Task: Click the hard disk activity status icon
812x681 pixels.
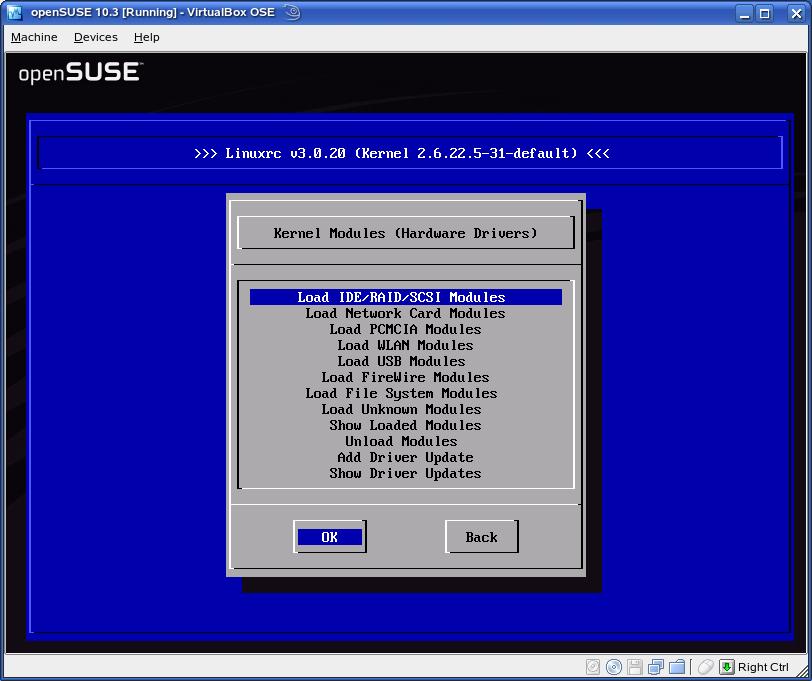Action: (593, 666)
